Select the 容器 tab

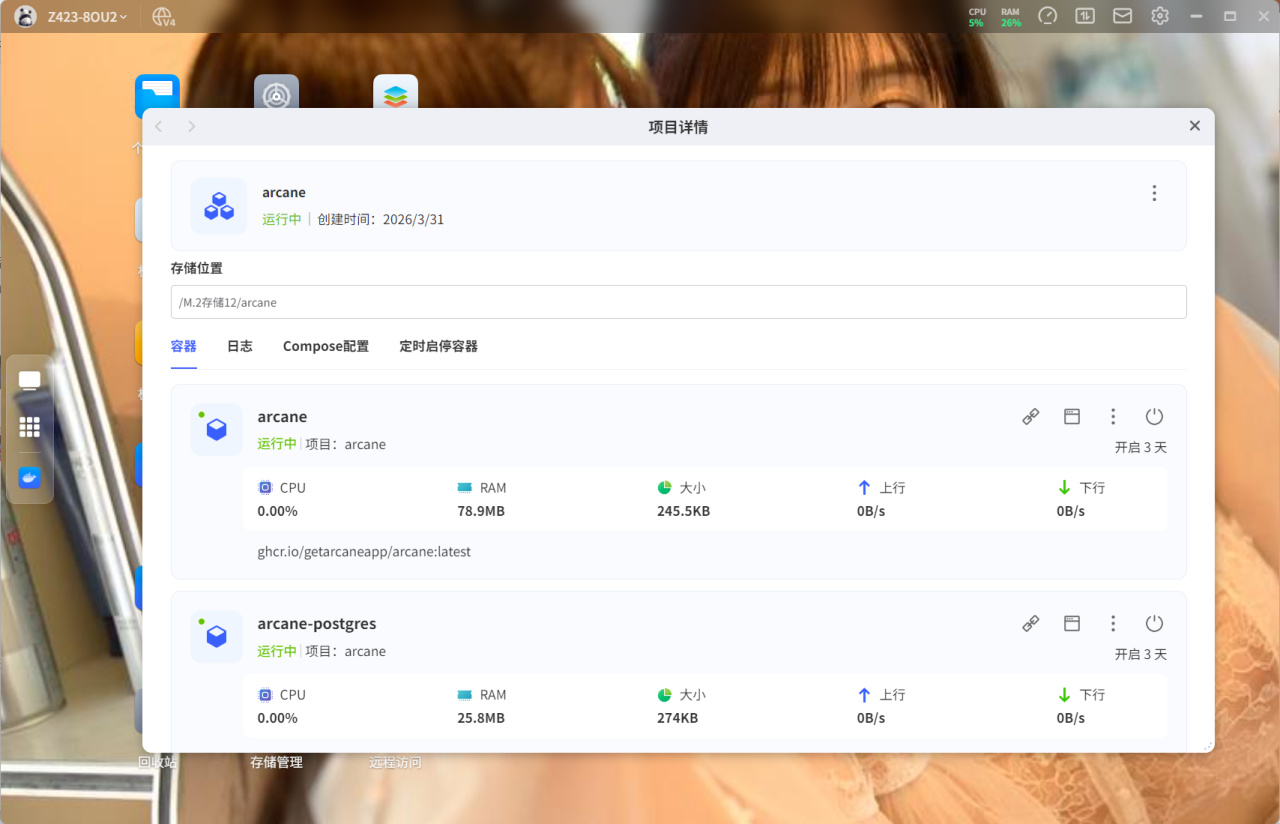click(x=184, y=346)
